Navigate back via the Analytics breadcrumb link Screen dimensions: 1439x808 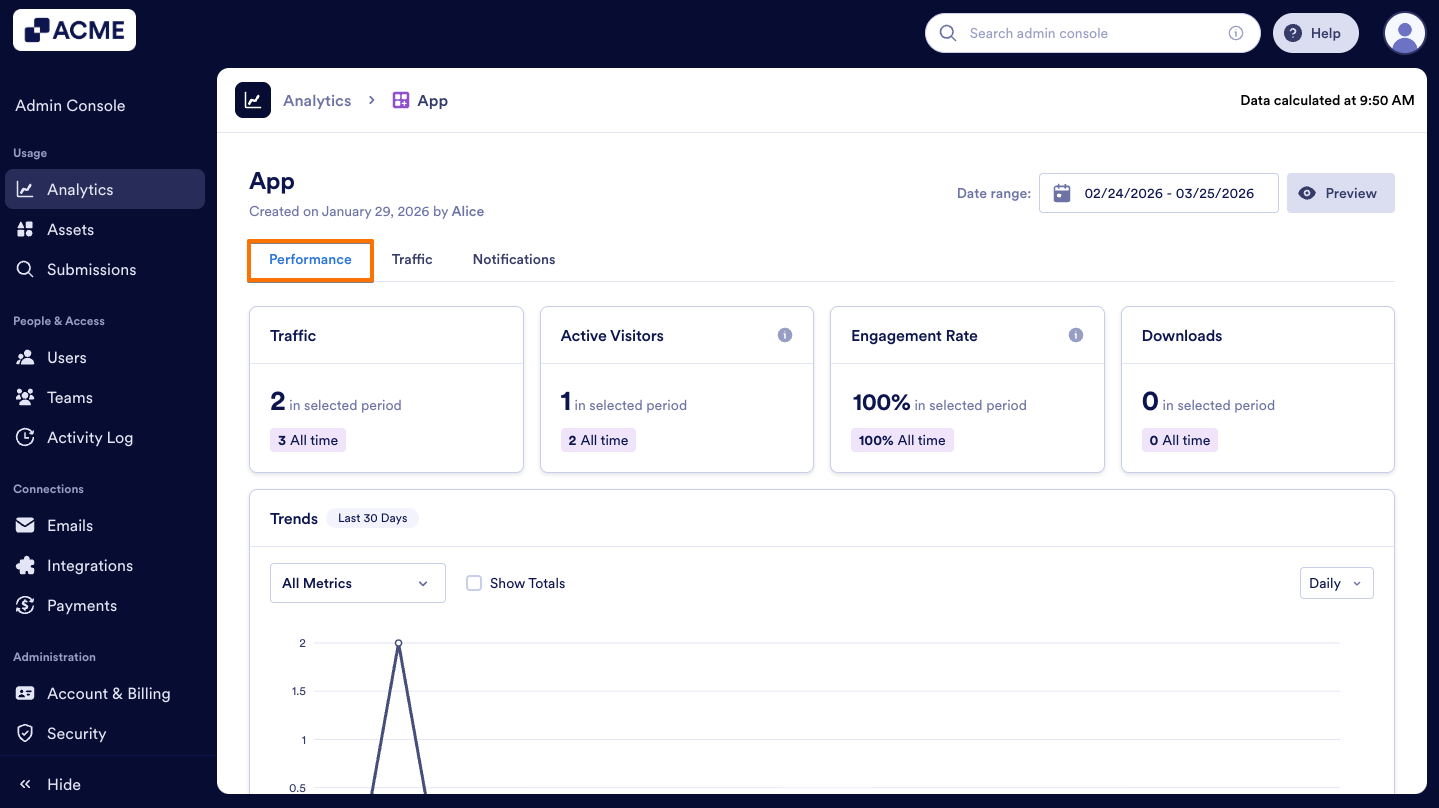tap(316, 100)
